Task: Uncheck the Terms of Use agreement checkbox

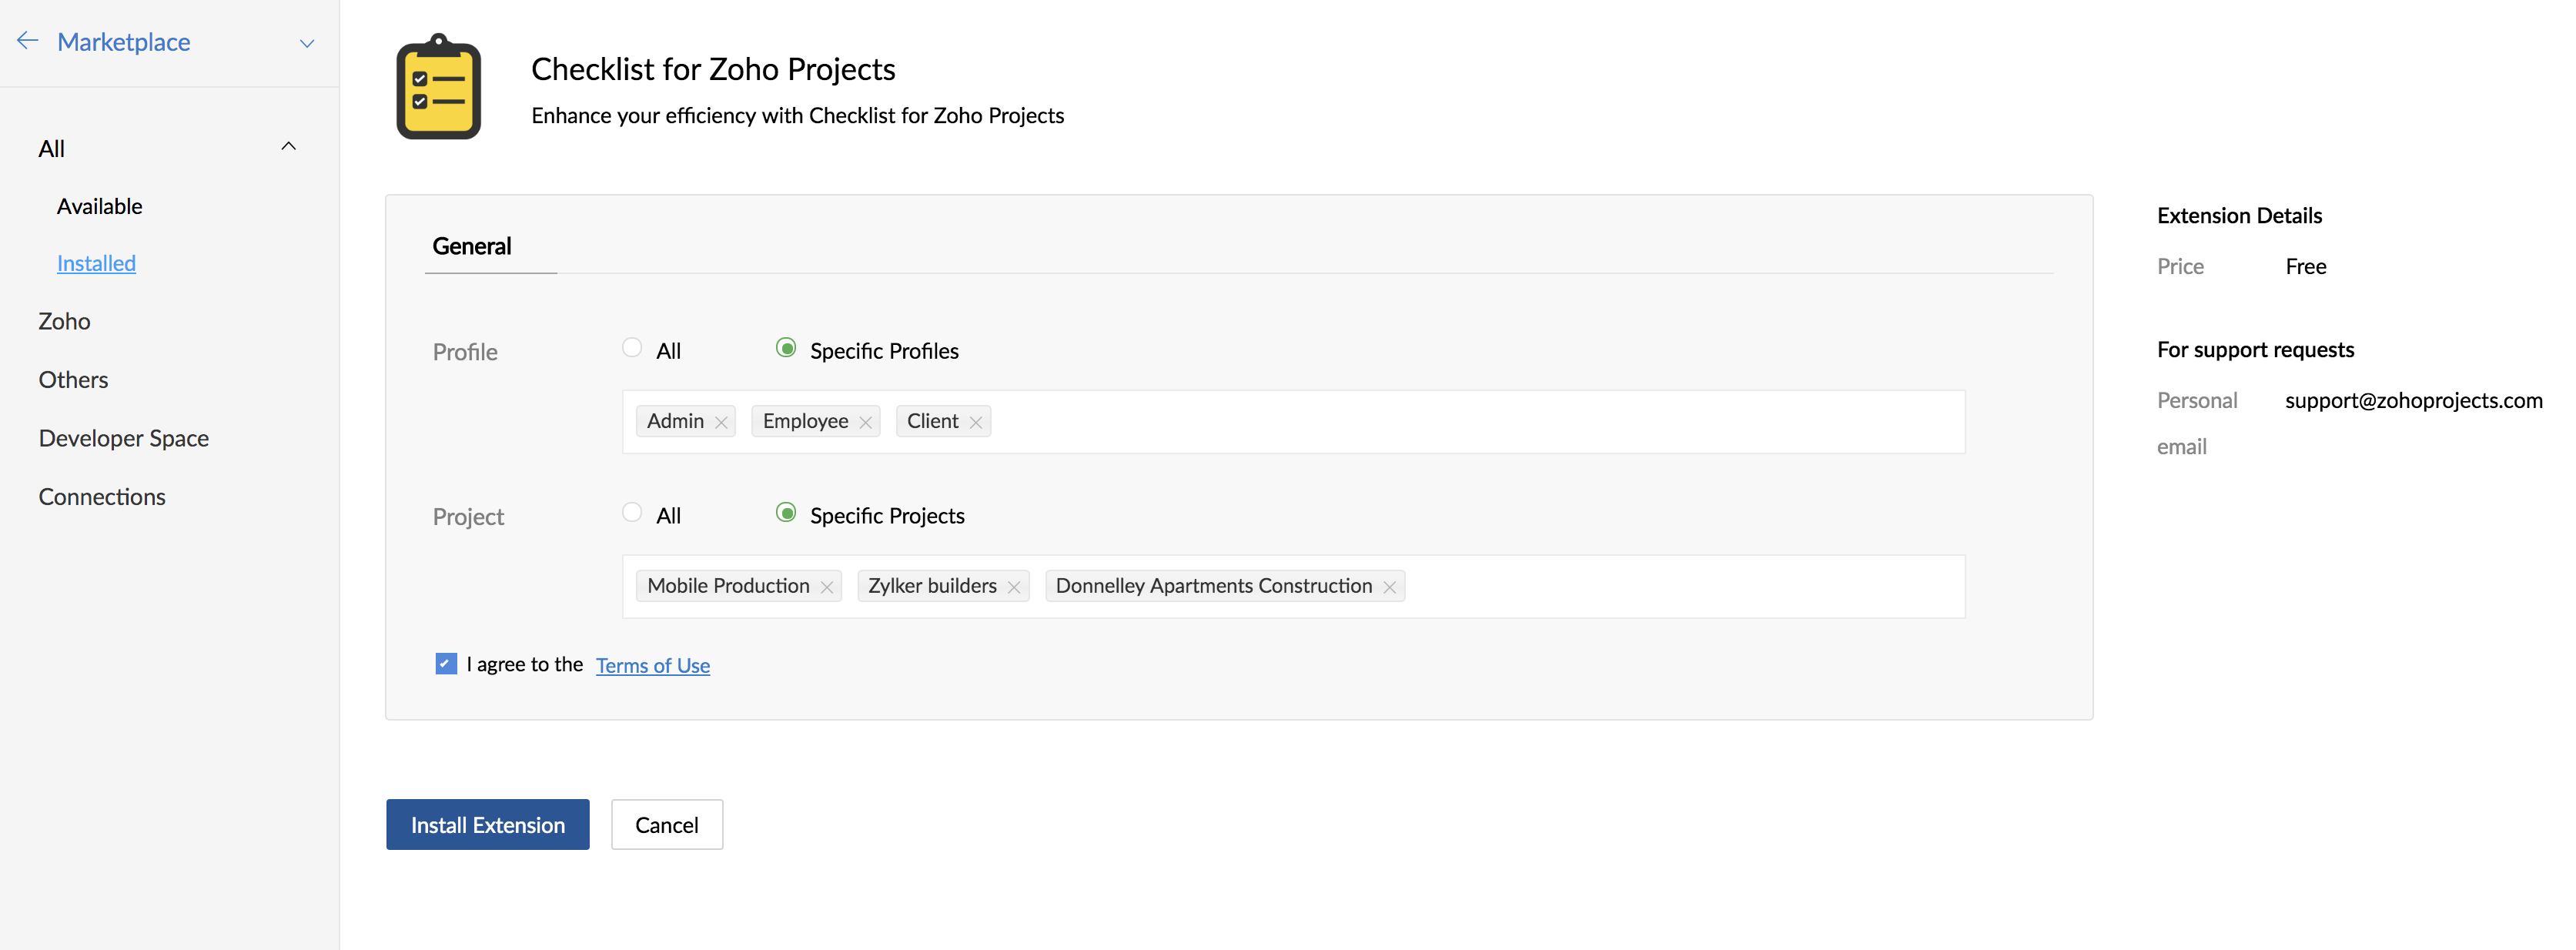Action: (x=446, y=663)
